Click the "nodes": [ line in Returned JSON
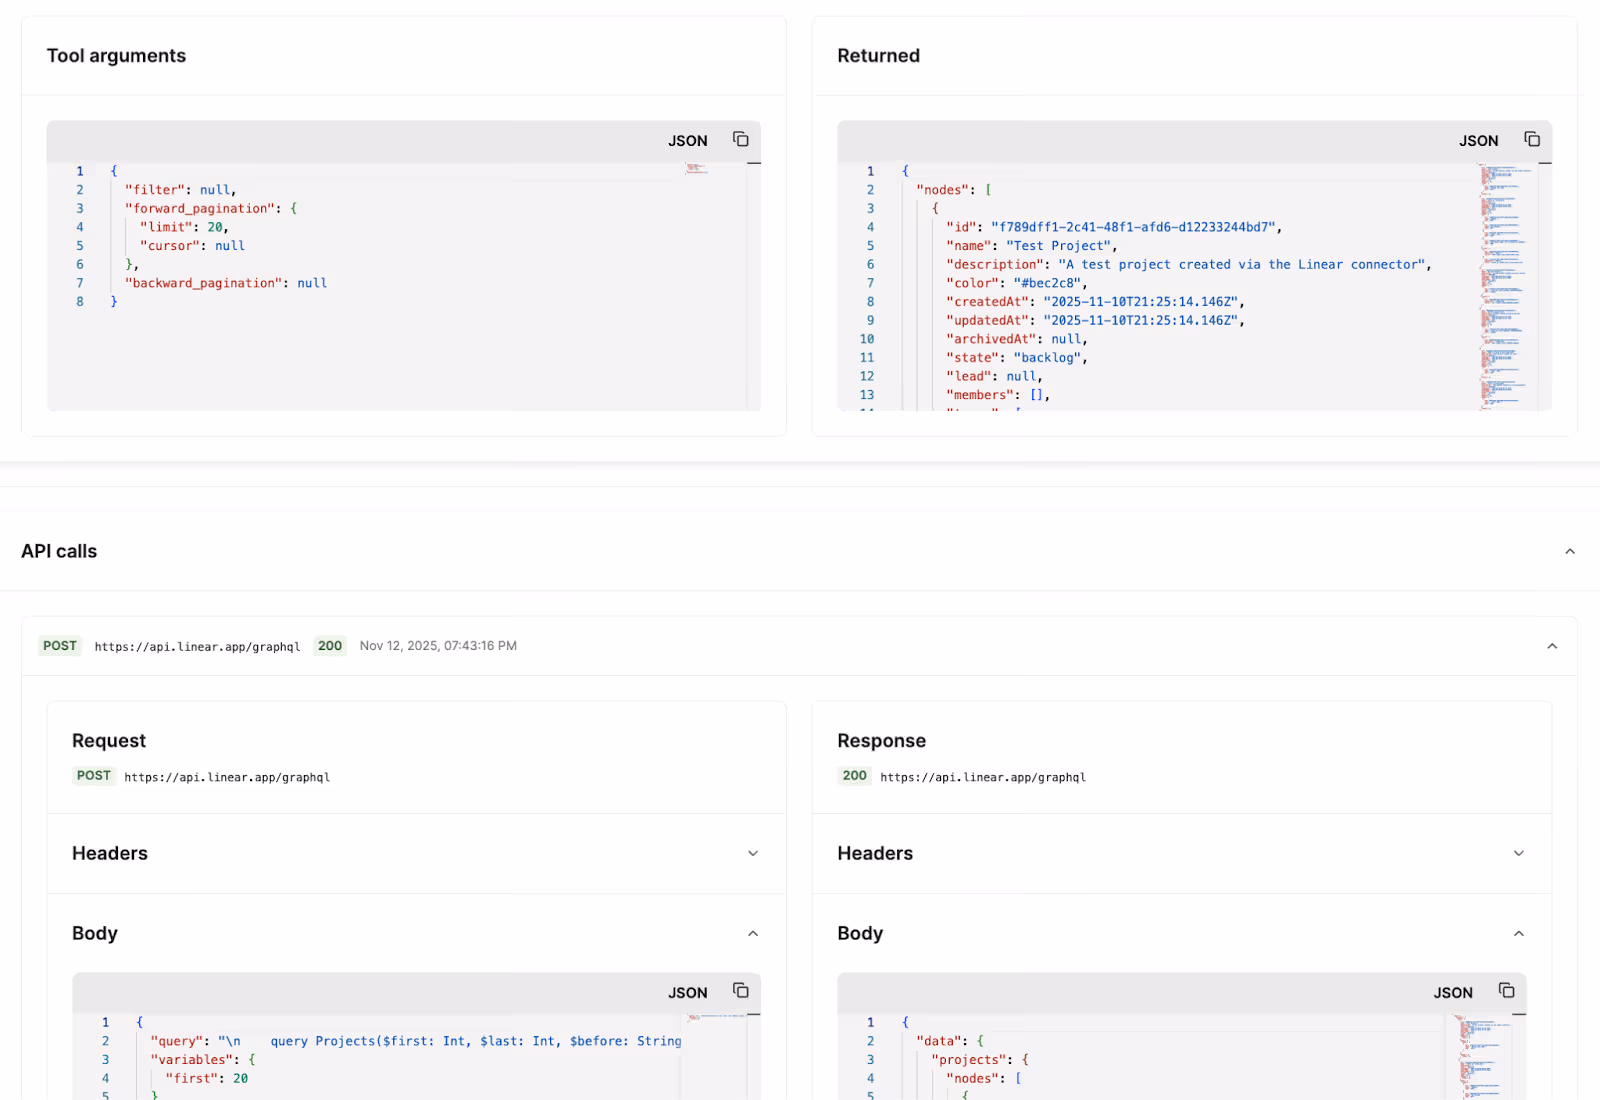1600x1100 pixels. click(954, 190)
